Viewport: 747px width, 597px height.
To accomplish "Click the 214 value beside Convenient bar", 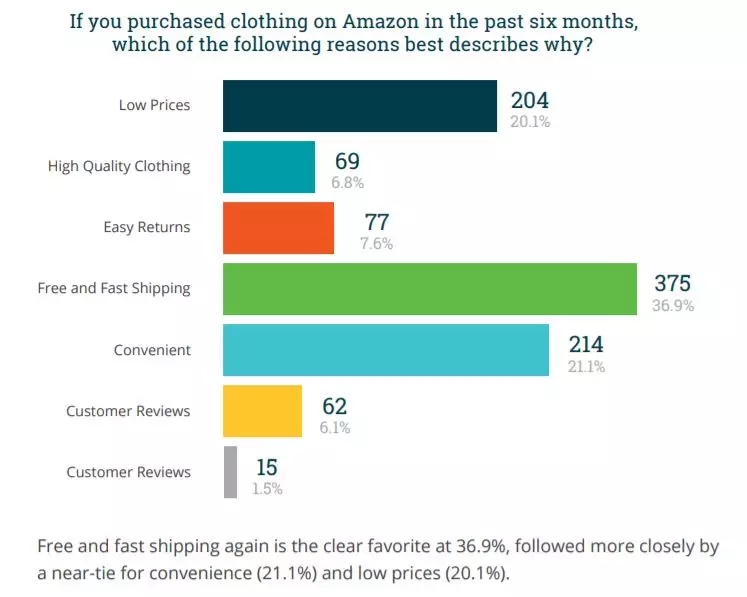I will [x=586, y=344].
